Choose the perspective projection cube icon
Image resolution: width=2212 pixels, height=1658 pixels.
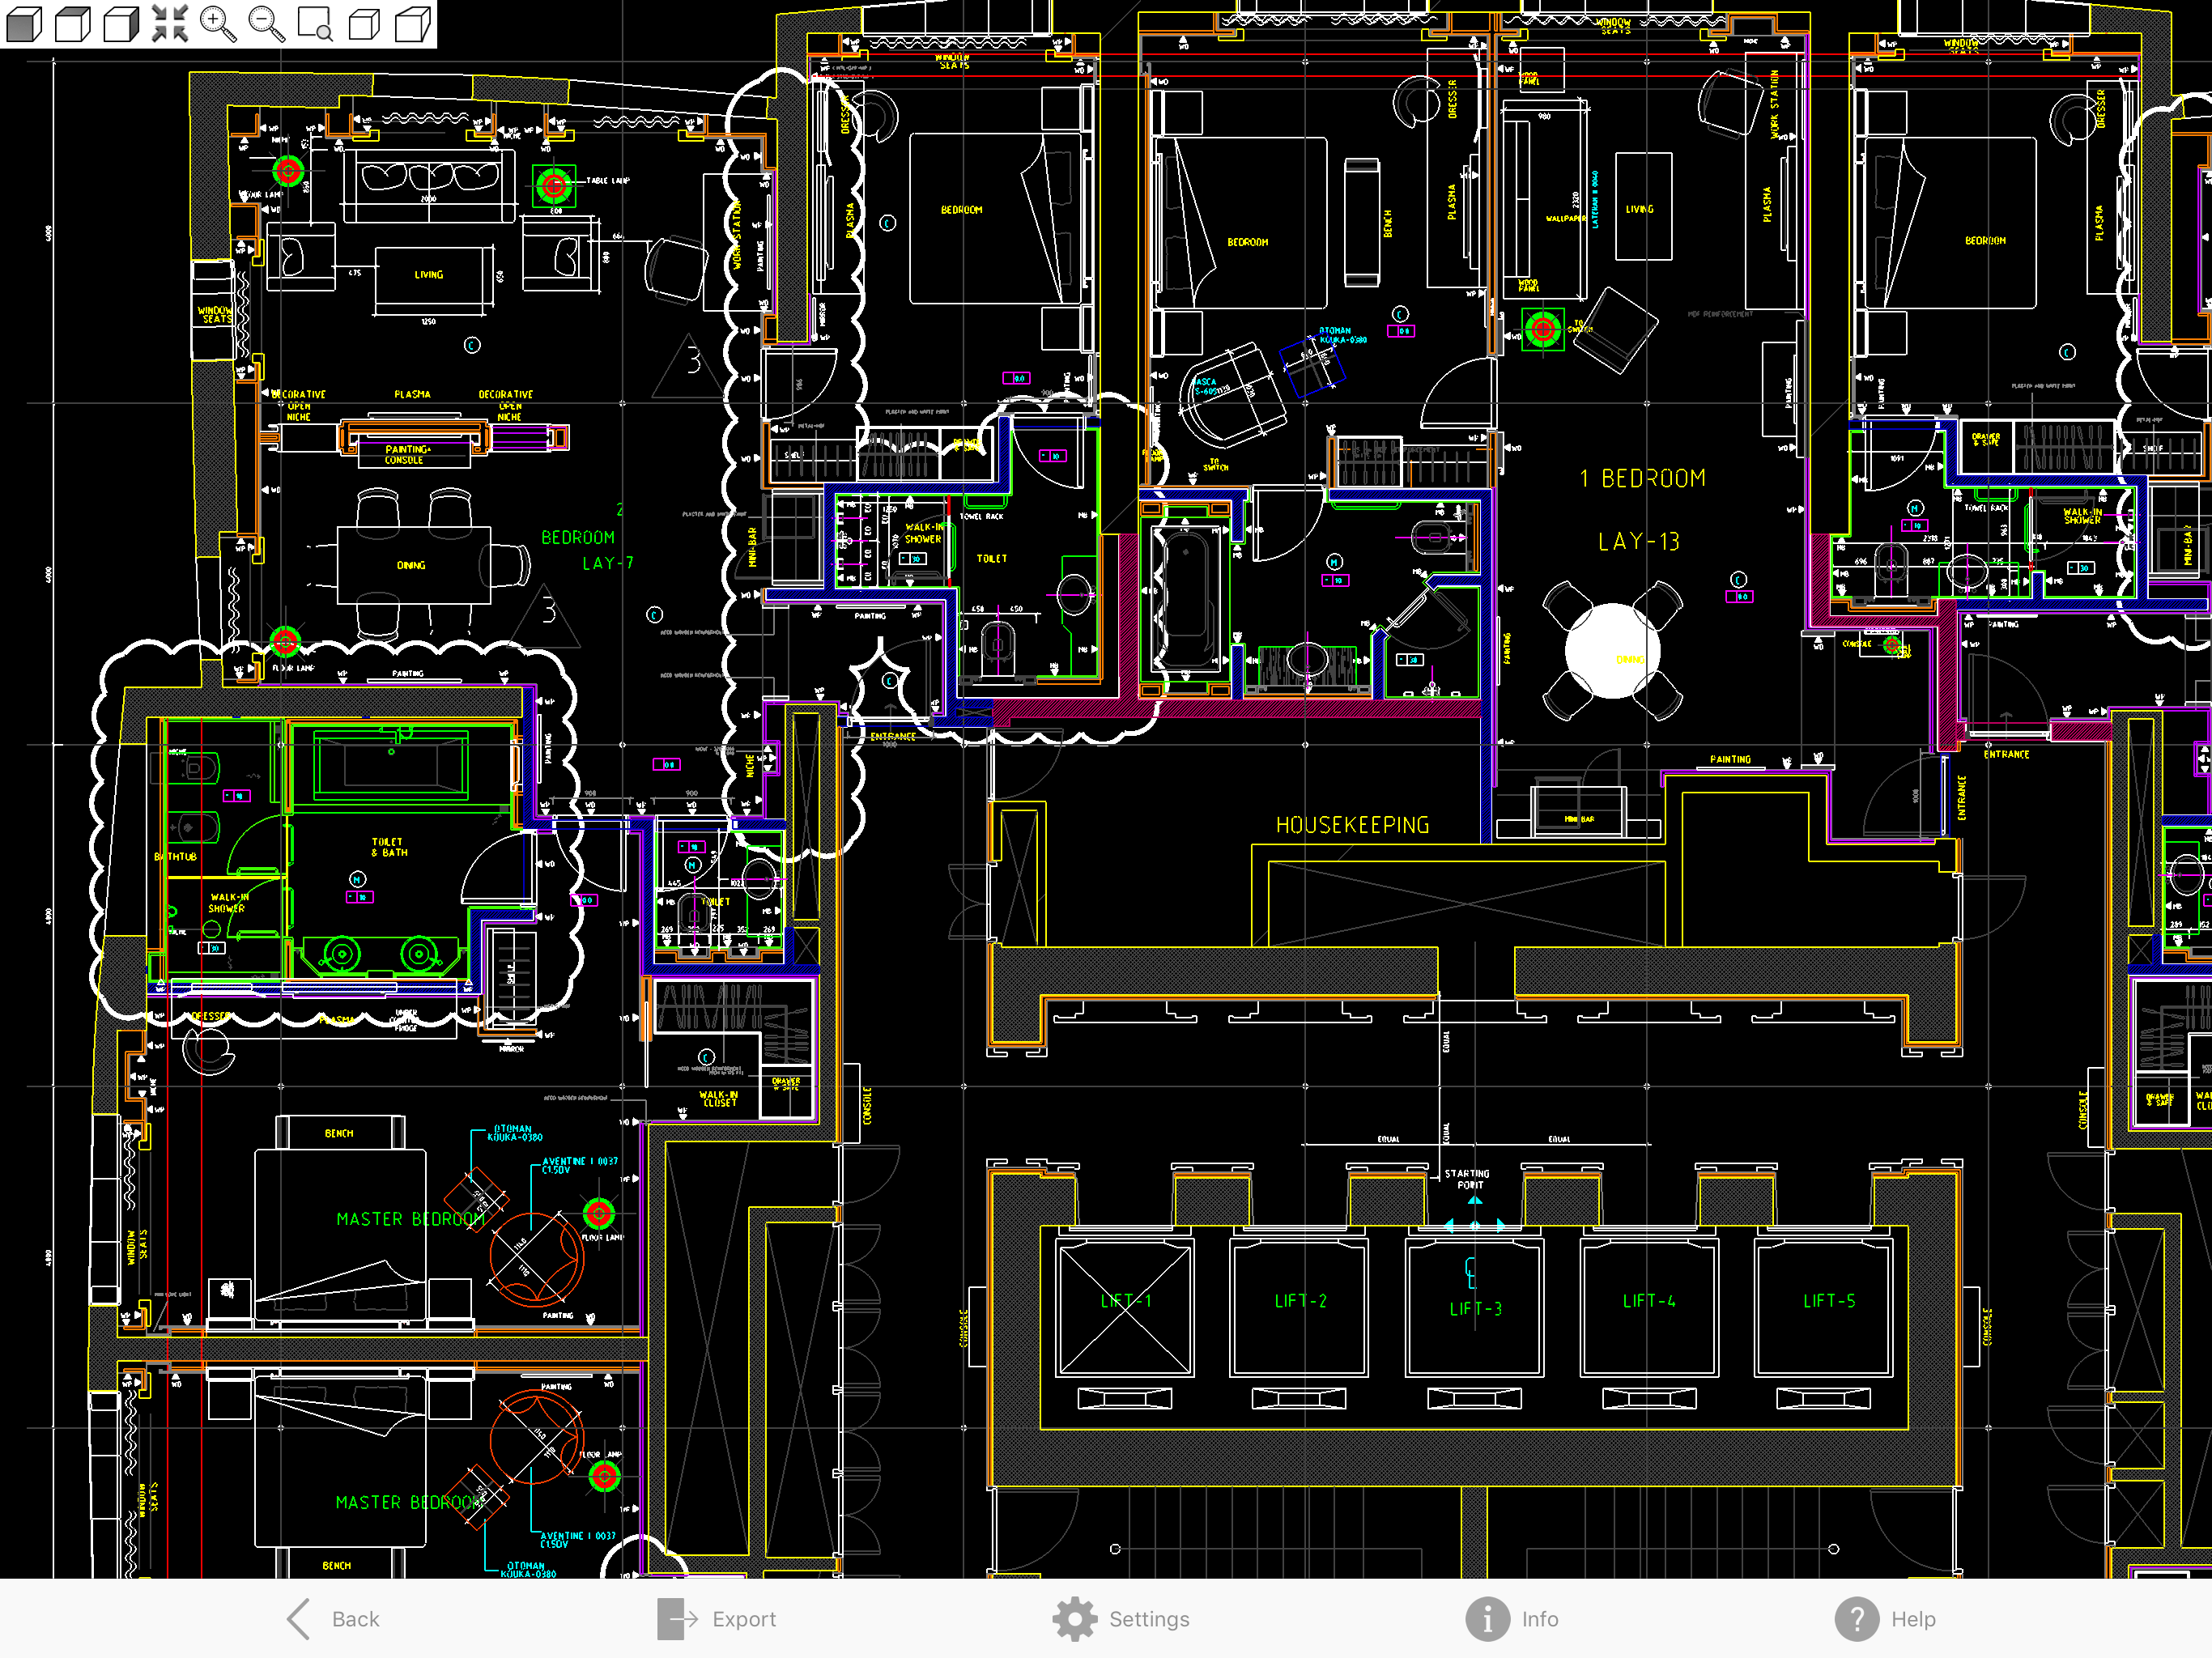[x=412, y=23]
